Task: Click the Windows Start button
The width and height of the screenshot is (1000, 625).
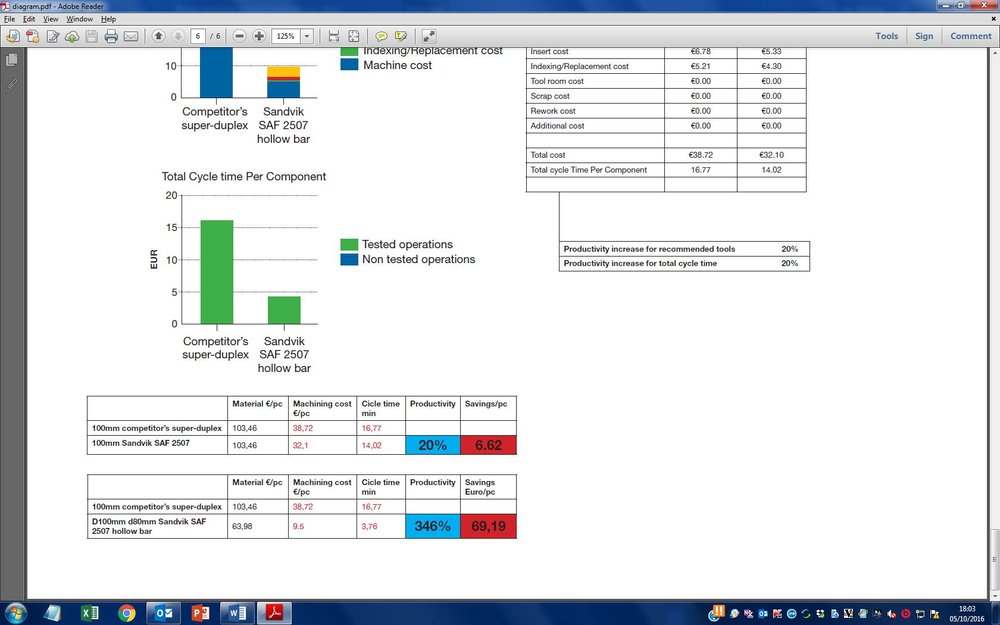Action: [x=15, y=614]
